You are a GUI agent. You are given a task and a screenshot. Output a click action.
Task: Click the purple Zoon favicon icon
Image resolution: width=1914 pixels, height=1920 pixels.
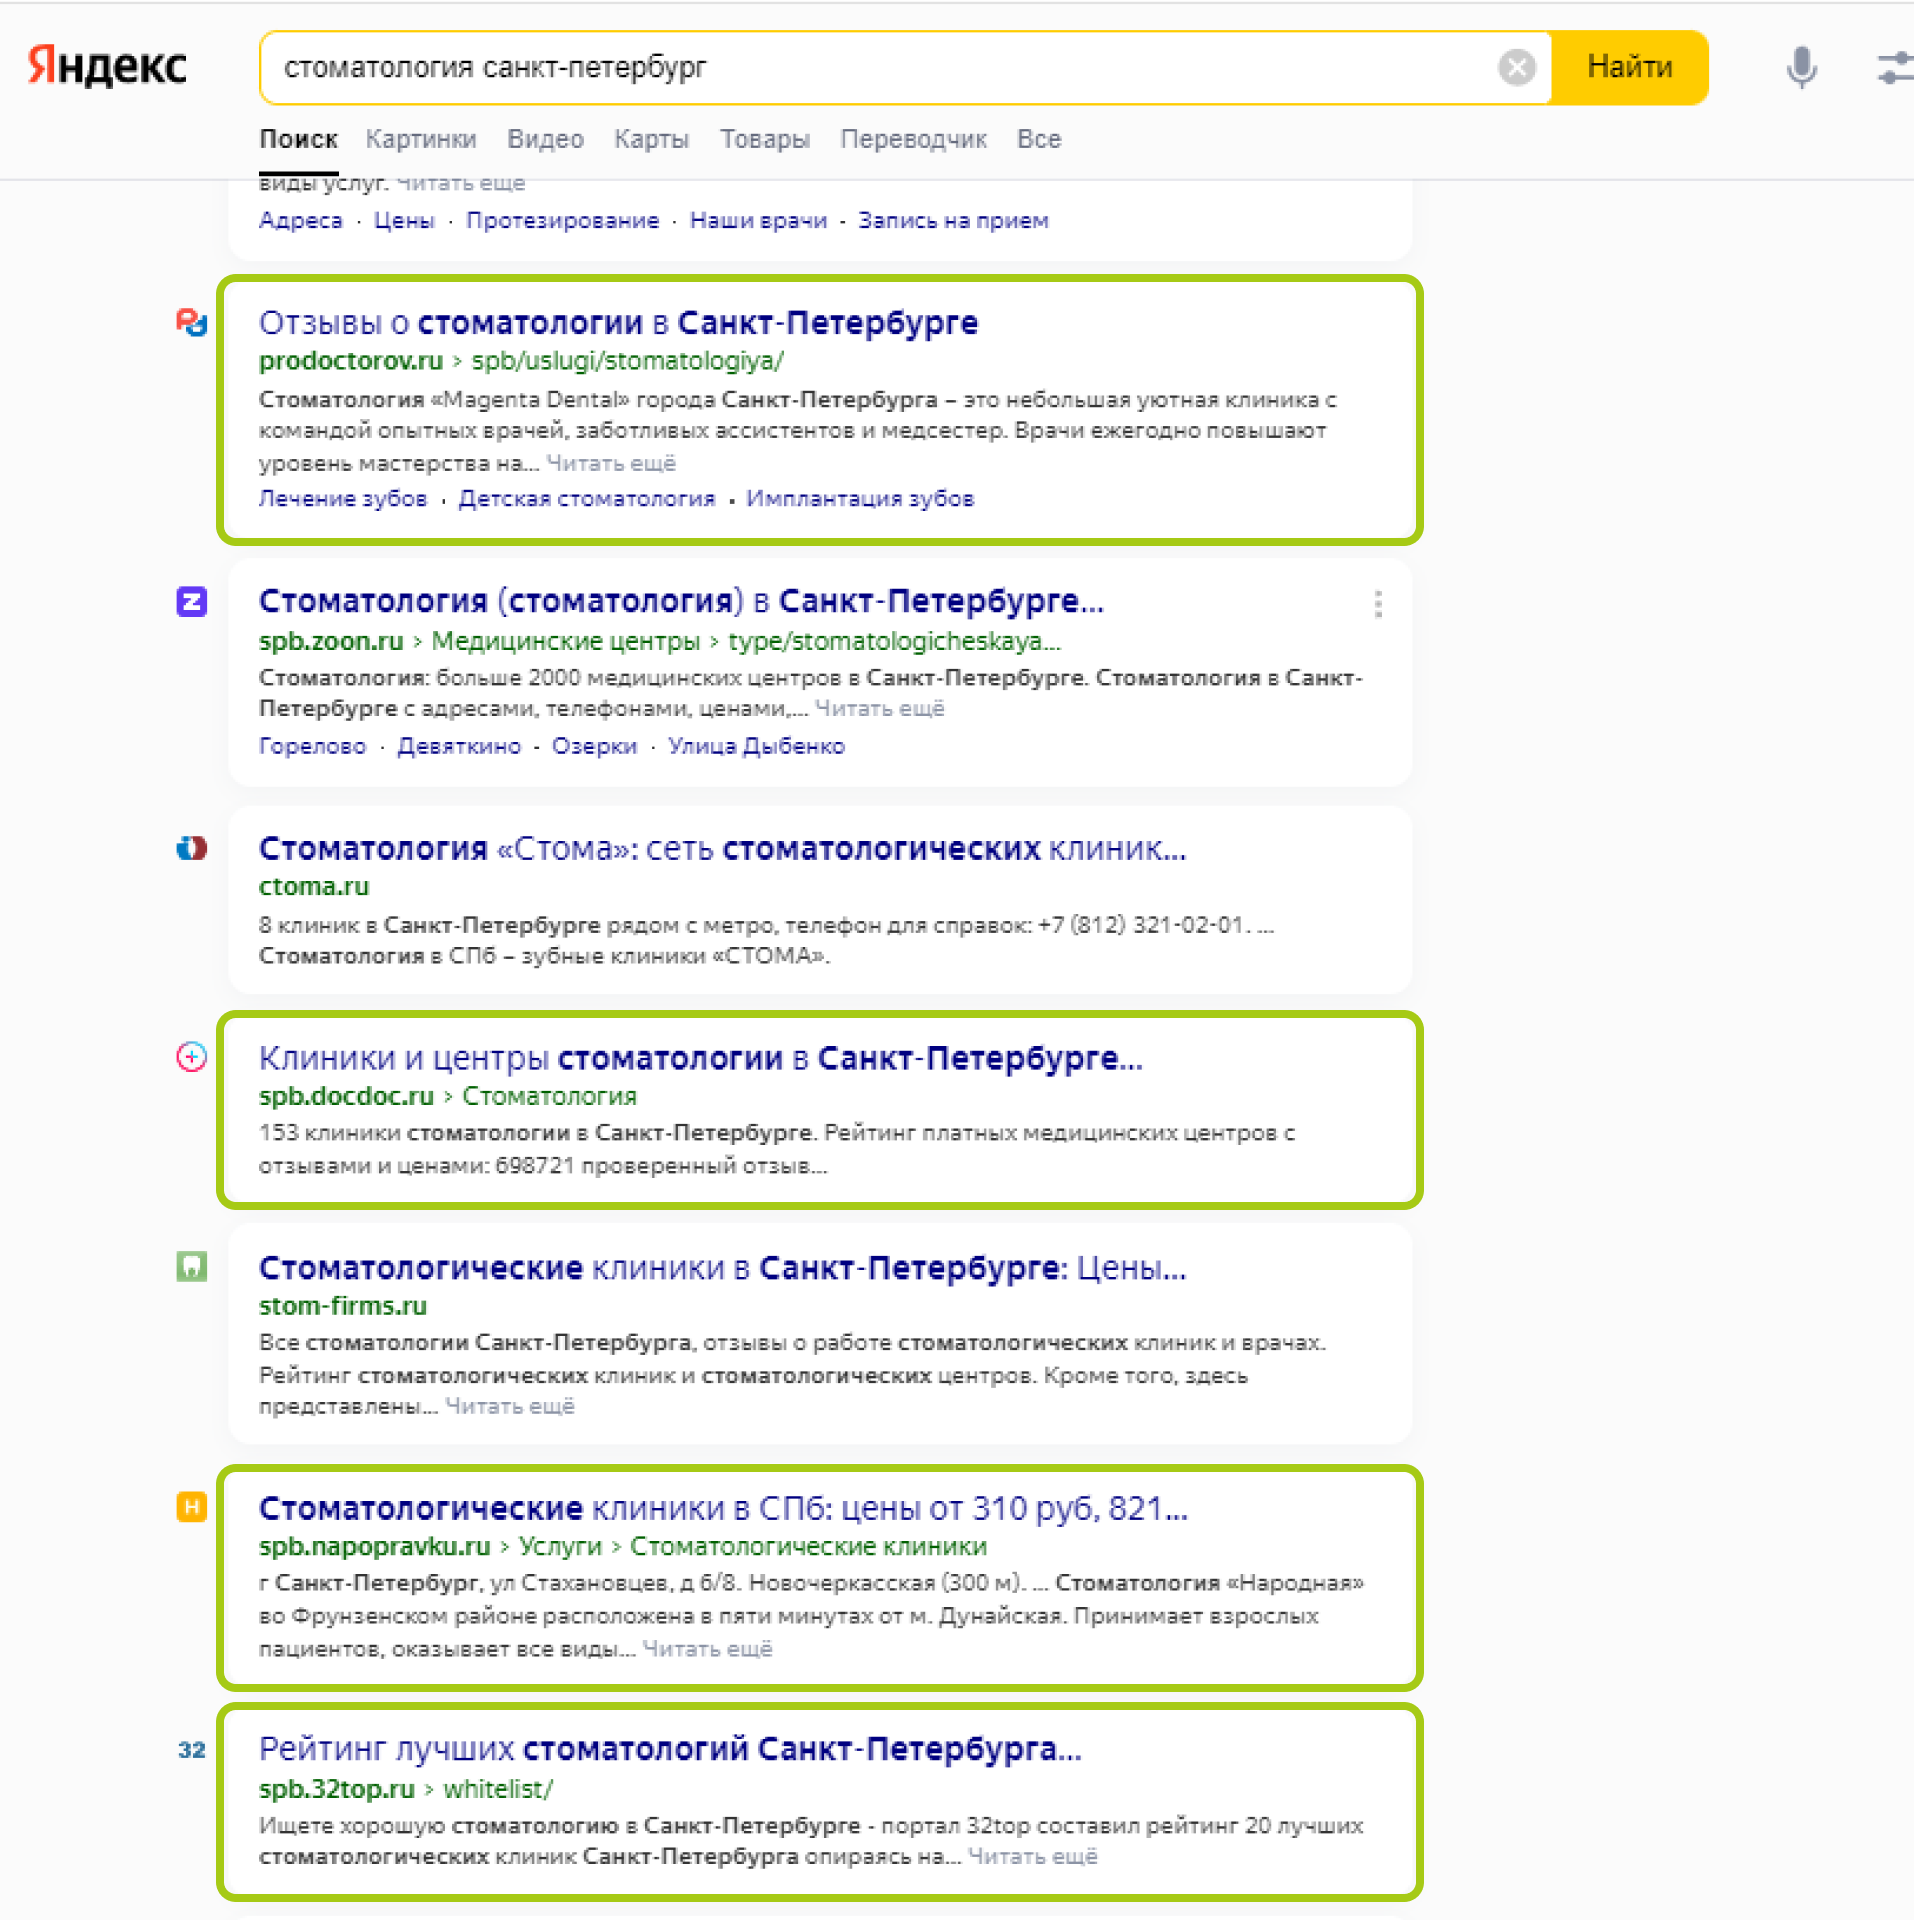click(x=191, y=601)
